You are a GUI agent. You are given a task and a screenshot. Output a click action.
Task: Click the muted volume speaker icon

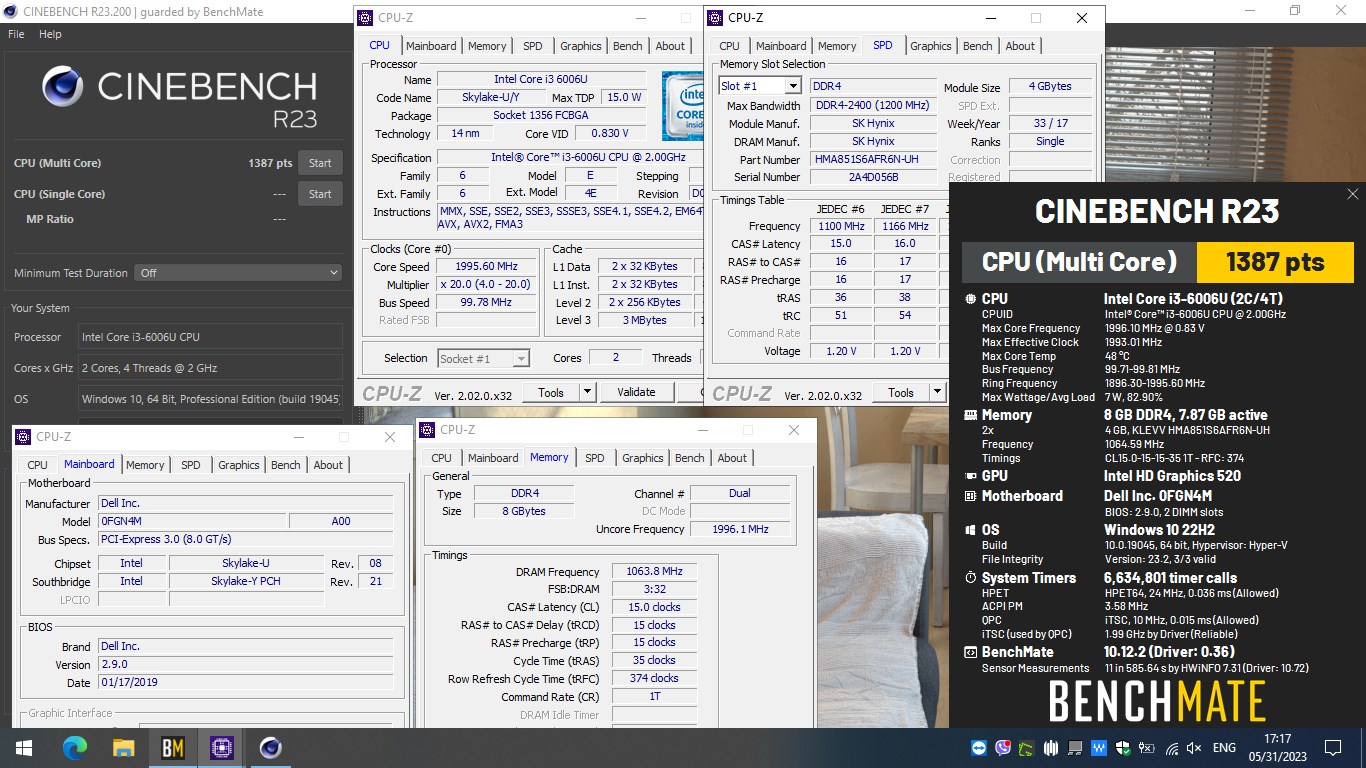point(1195,748)
